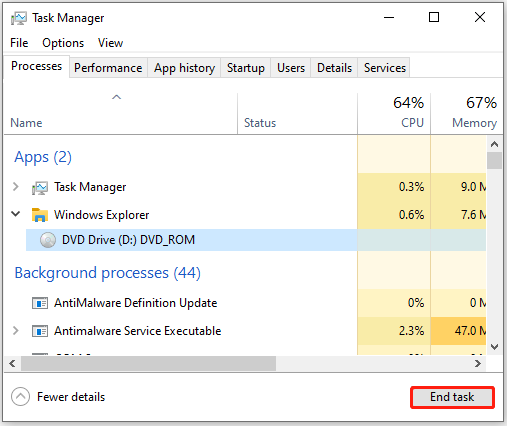Click the Fewer details circular arrow icon

[x=20, y=397]
